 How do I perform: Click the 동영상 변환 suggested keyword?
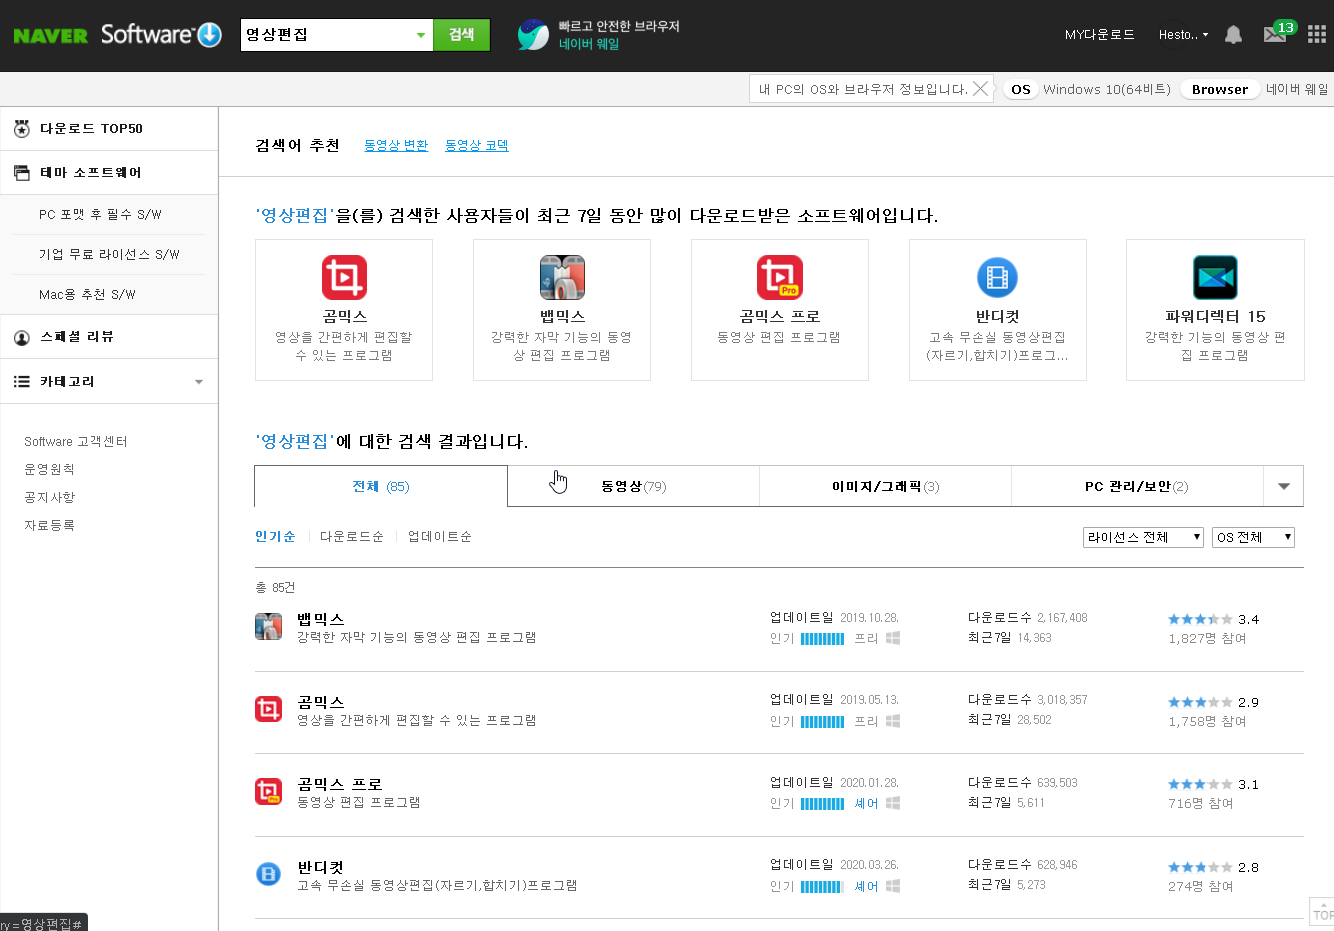click(396, 145)
